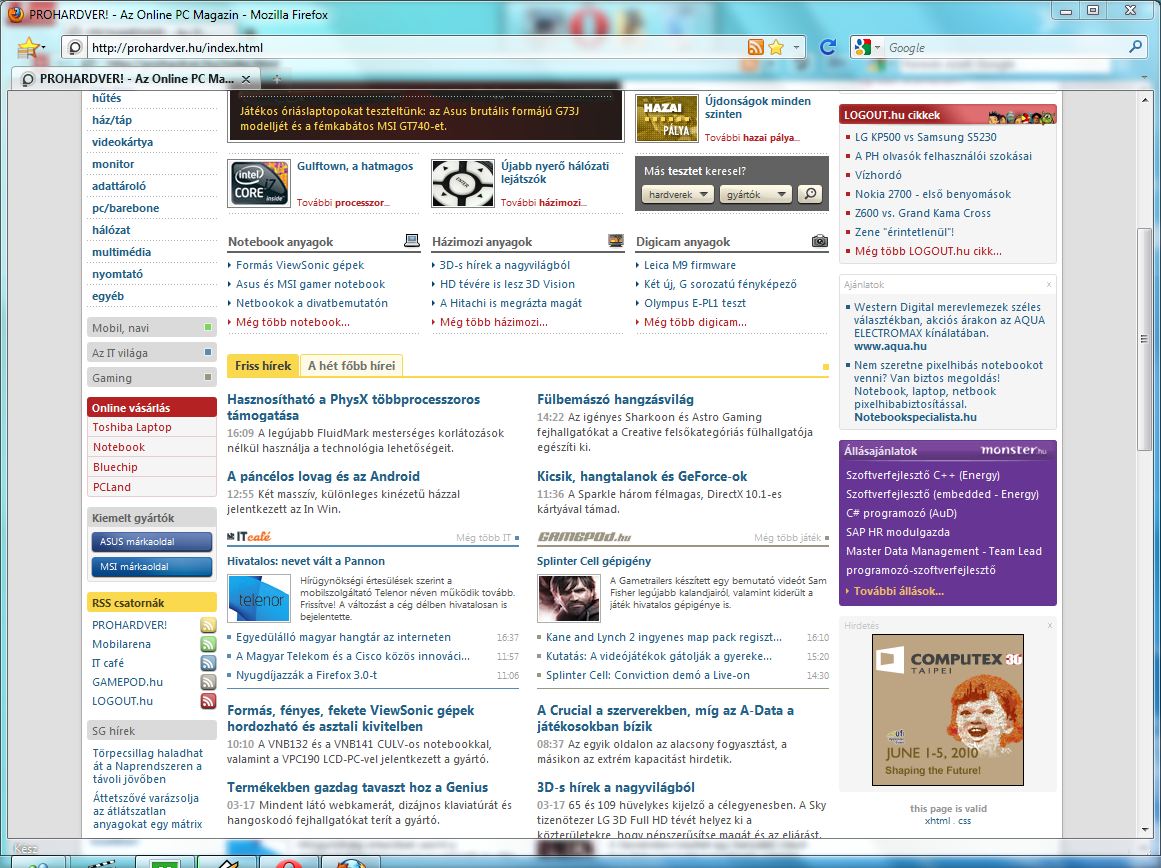Open the address bar history dropdown arrow
The height and width of the screenshot is (868, 1161).
[797, 47]
